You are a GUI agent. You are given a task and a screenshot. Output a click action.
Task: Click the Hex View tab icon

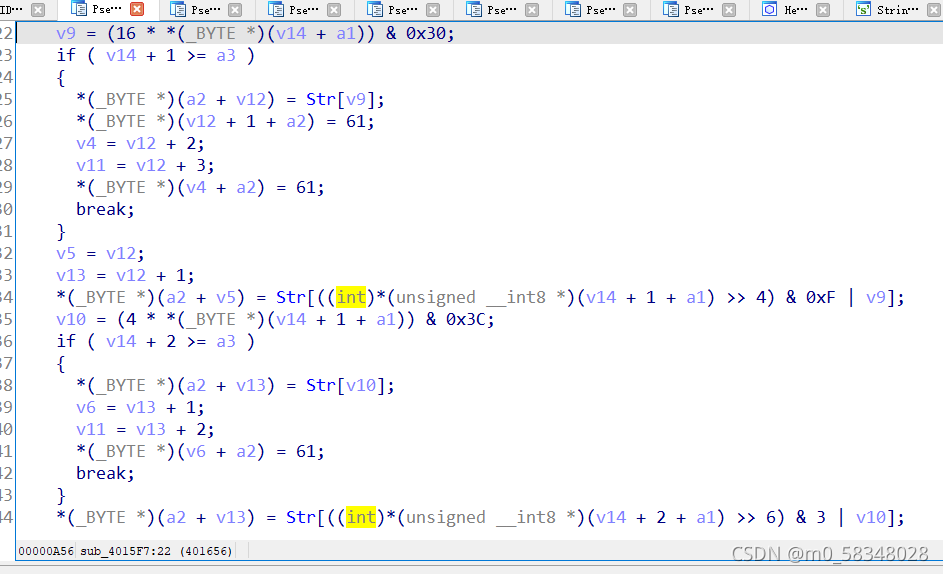coord(769,9)
